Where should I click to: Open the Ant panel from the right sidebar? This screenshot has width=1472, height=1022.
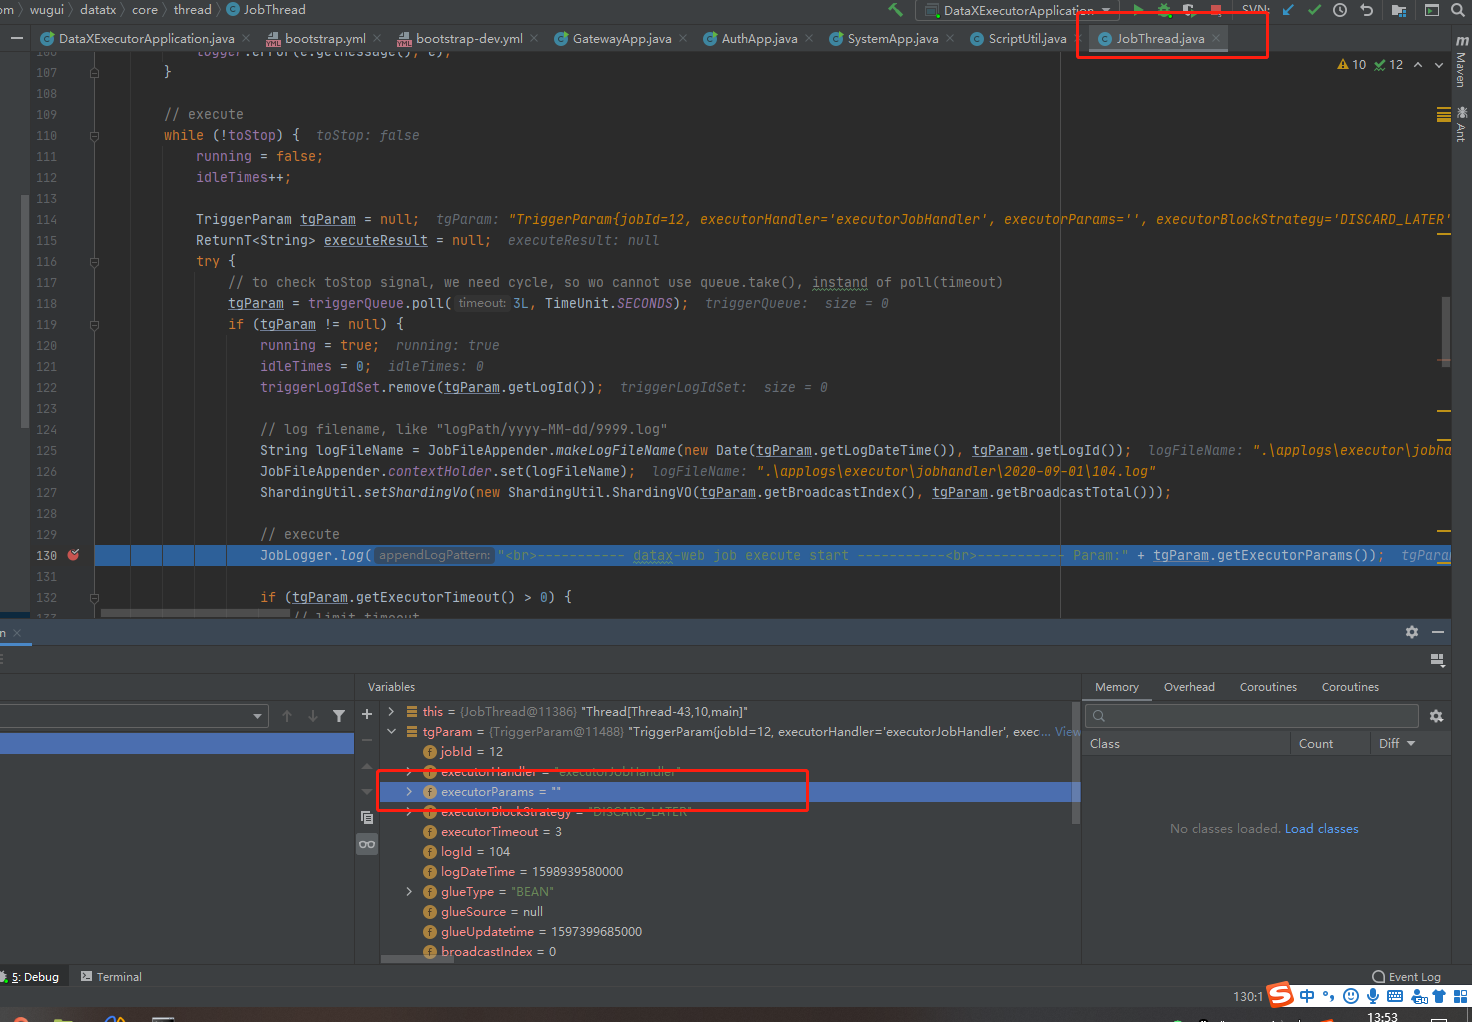1459,122
